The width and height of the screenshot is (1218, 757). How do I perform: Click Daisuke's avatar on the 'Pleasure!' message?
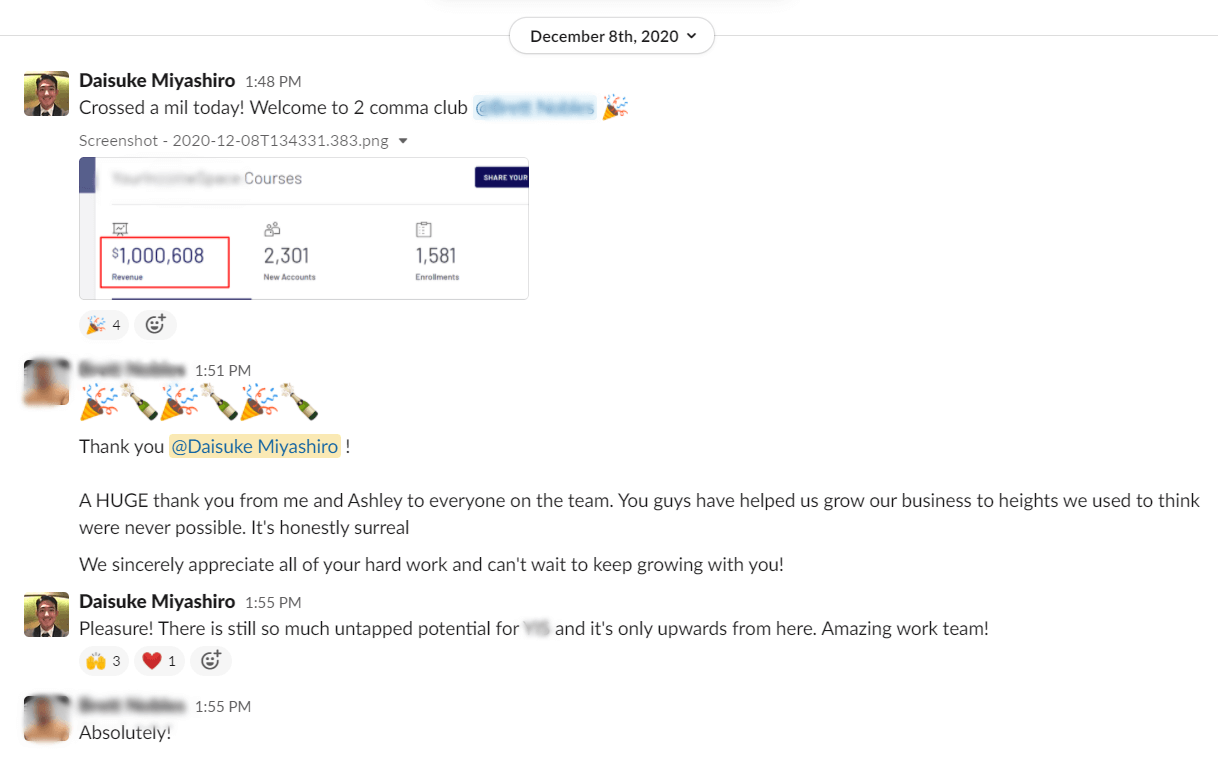(x=46, y=614)
